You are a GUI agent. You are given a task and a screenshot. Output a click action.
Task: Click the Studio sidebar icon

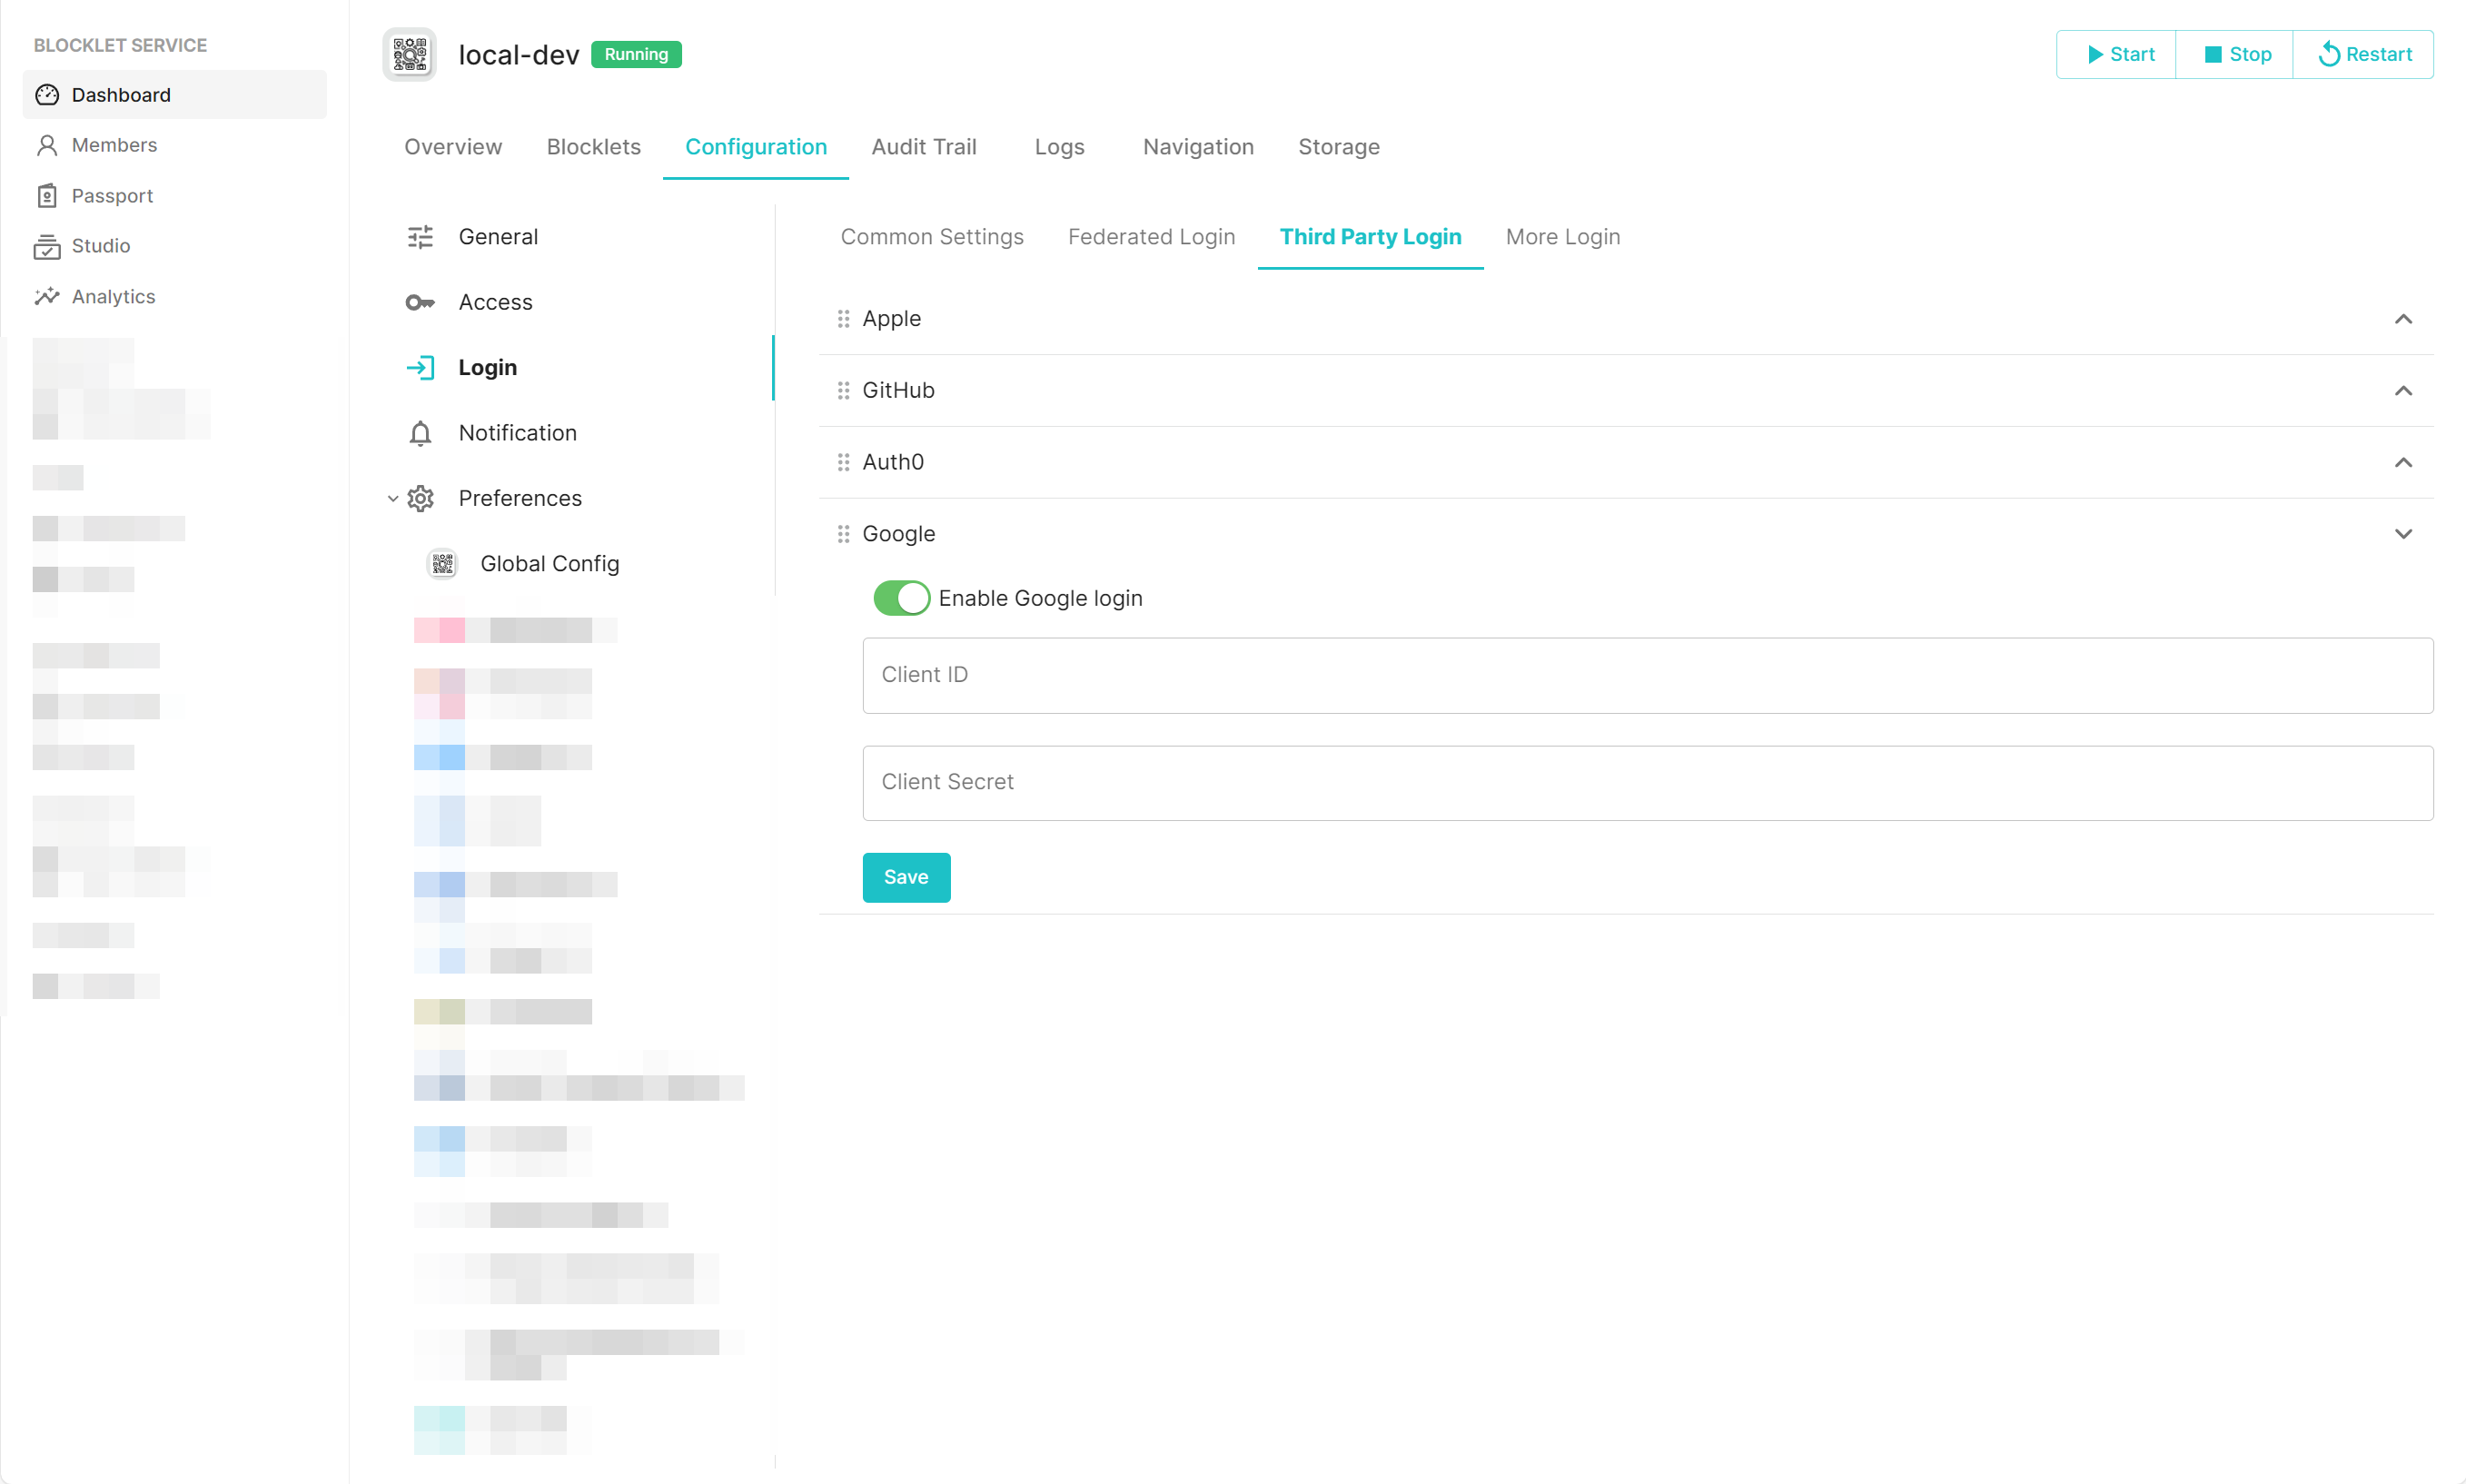click(47, 246)
